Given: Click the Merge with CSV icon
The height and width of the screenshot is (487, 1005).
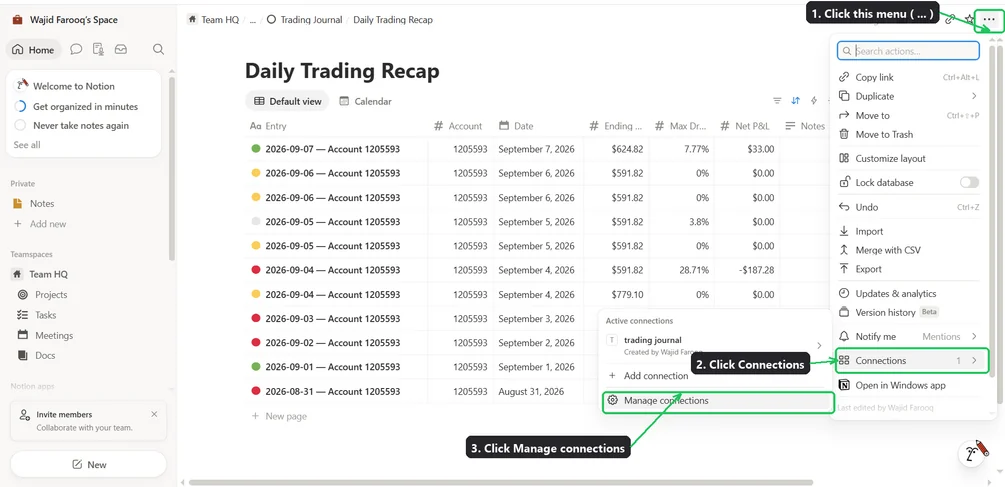Looking at the screenshot, I should [x=844, y=250].
